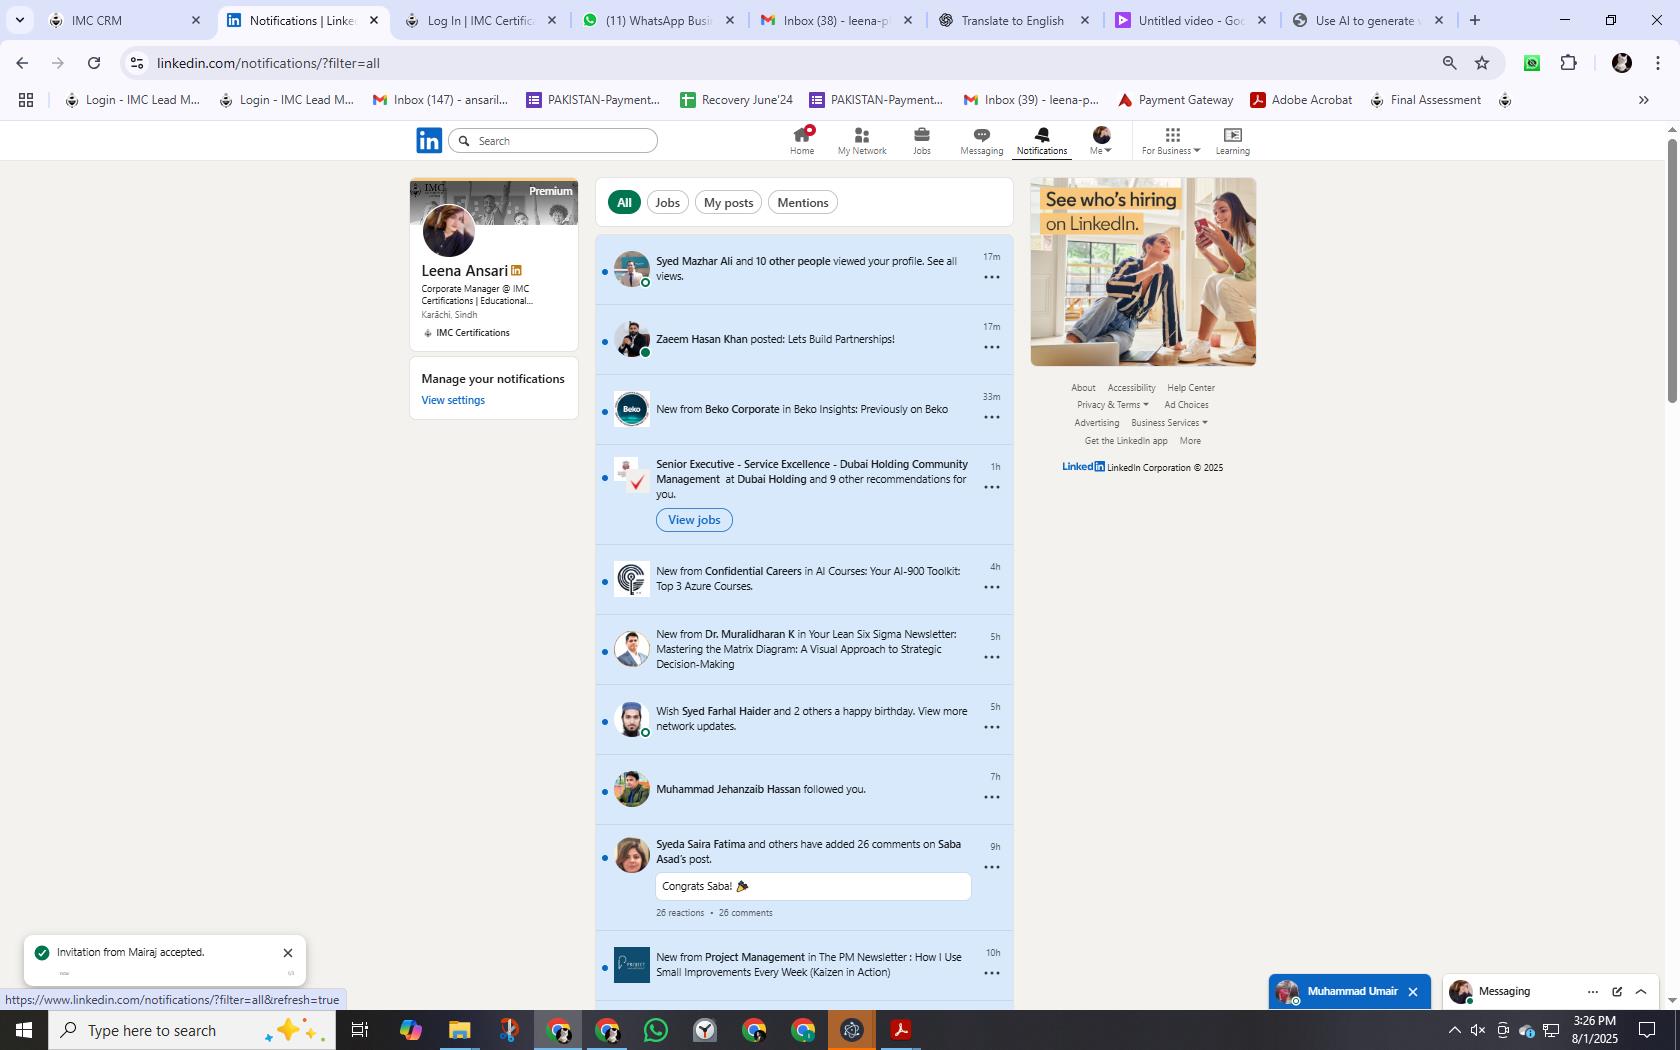This screenshot has height=1050, width=1680.
Task: Open Messaging overlay options ellipsis
Action: click(1592, 992)
